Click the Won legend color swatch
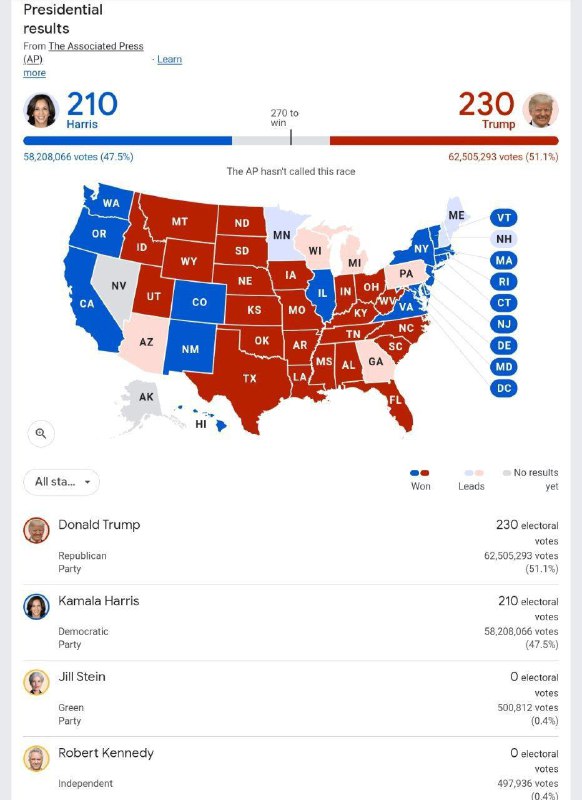582x800 pixels. 420,473
